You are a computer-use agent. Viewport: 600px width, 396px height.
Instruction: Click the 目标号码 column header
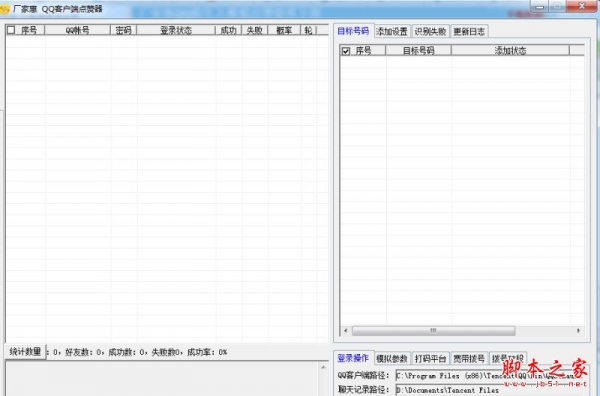click(418, 51)
